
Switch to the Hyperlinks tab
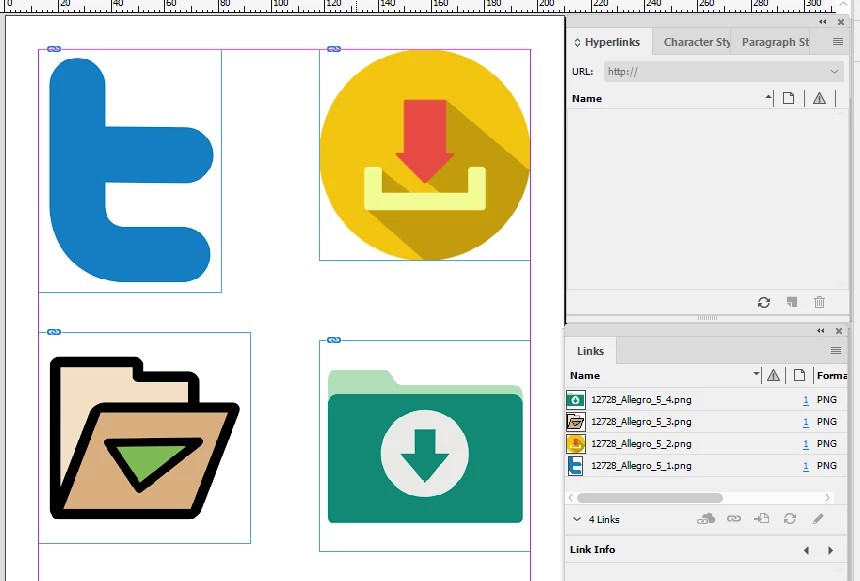click(612, 42)
